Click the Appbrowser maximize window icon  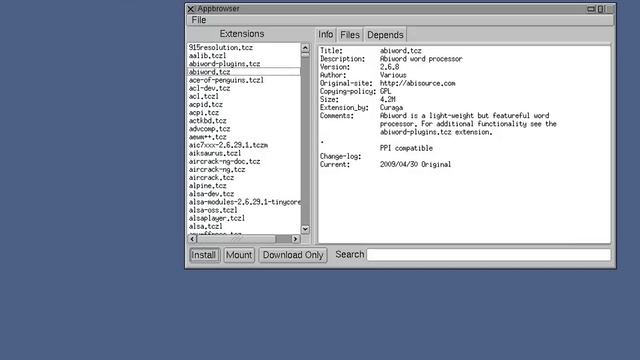[600, 9]
